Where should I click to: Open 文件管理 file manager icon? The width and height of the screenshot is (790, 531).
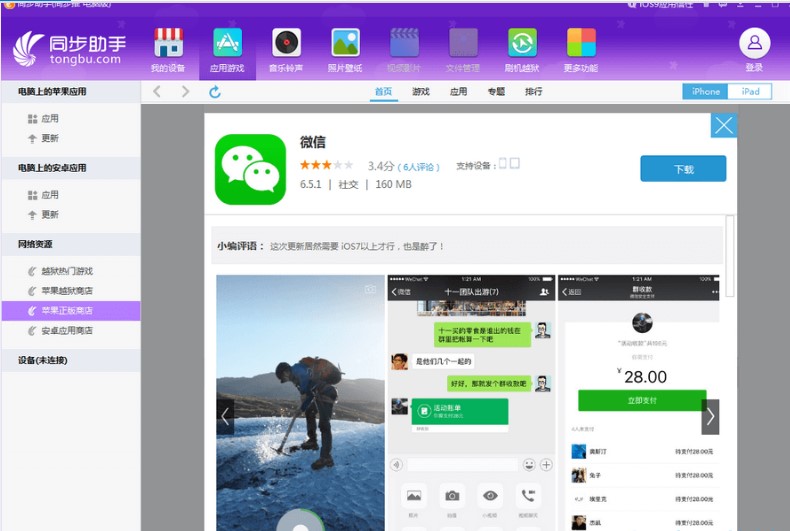(463, 50)
